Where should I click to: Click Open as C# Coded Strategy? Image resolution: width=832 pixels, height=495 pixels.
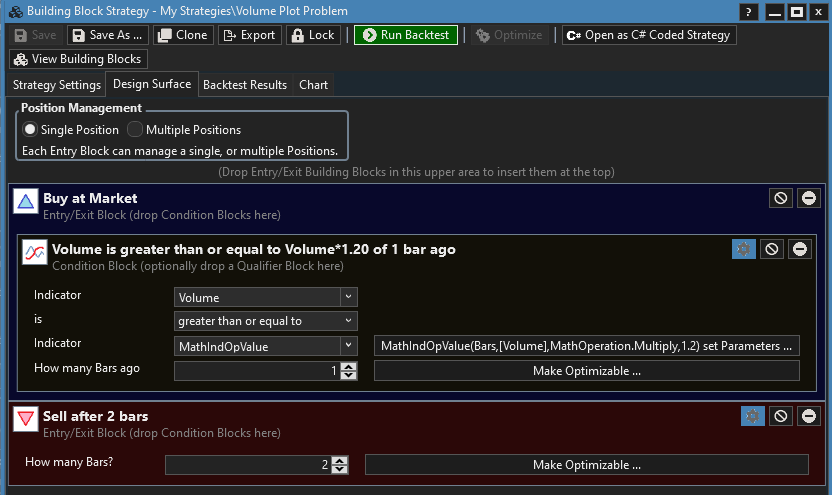(649, 35)
